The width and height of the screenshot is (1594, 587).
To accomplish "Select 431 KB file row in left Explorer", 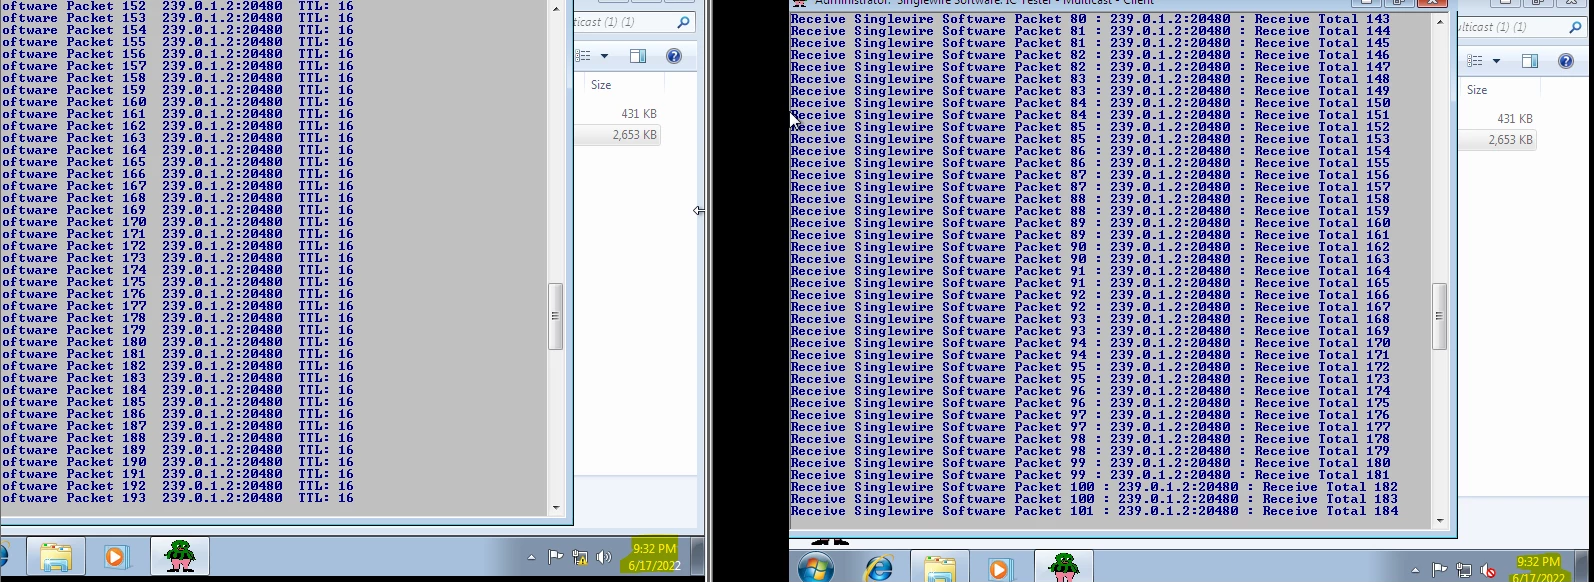I will point(617,114).
